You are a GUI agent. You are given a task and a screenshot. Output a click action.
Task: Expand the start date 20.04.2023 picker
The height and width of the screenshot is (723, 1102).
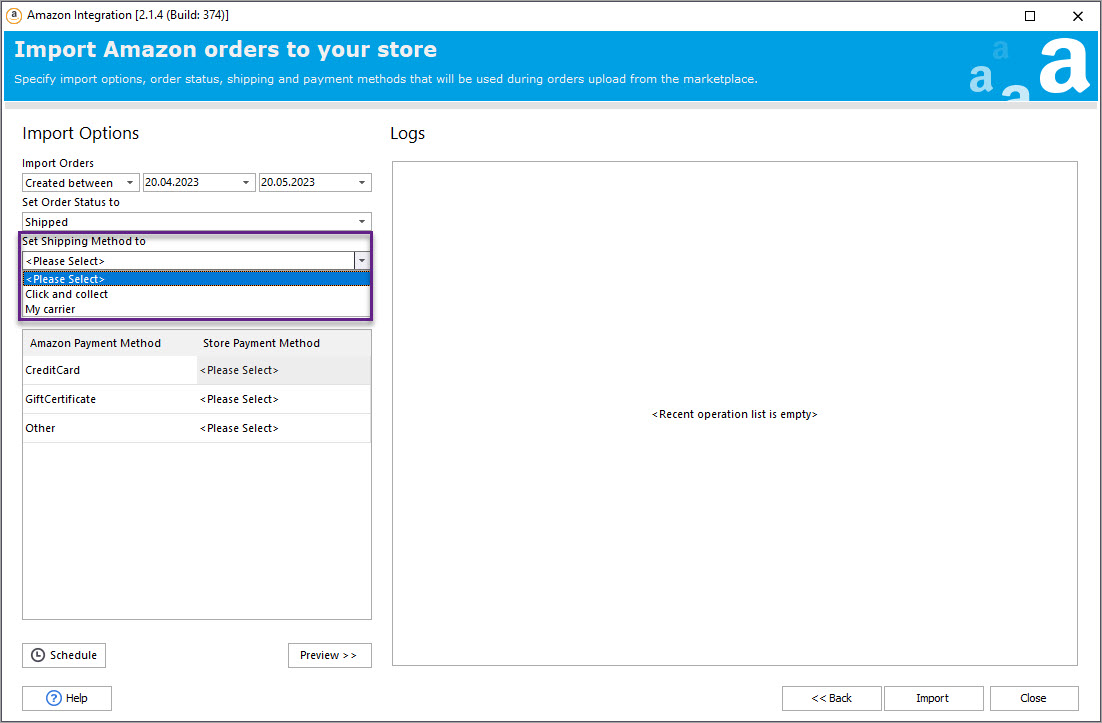pyautogui.click(x=246, y=183)
